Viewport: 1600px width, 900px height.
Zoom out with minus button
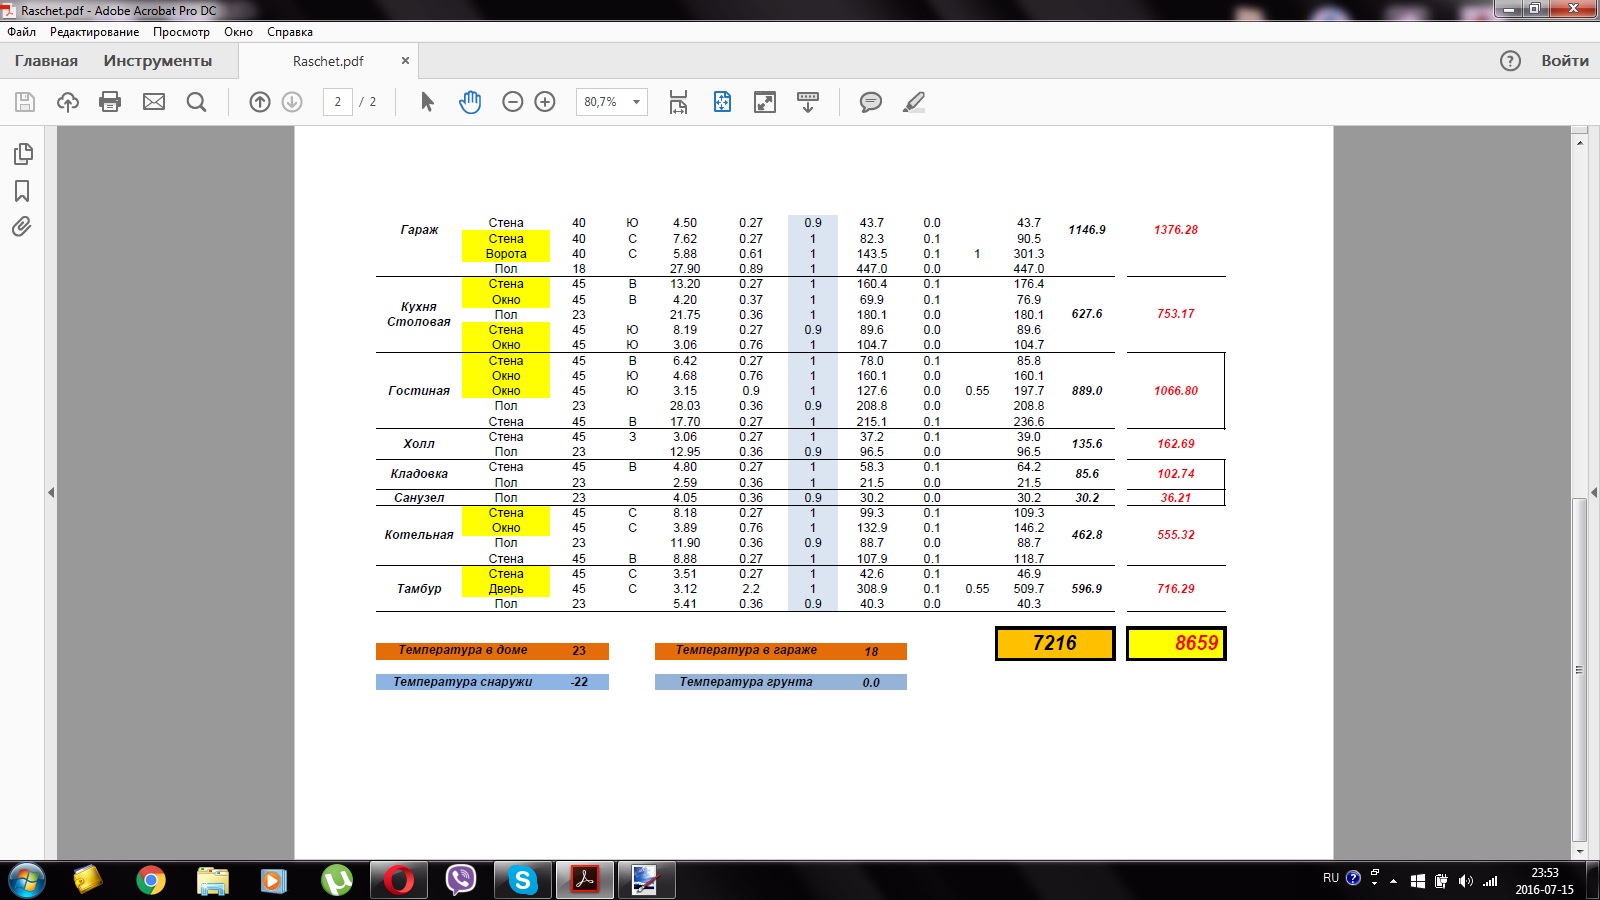513,102
